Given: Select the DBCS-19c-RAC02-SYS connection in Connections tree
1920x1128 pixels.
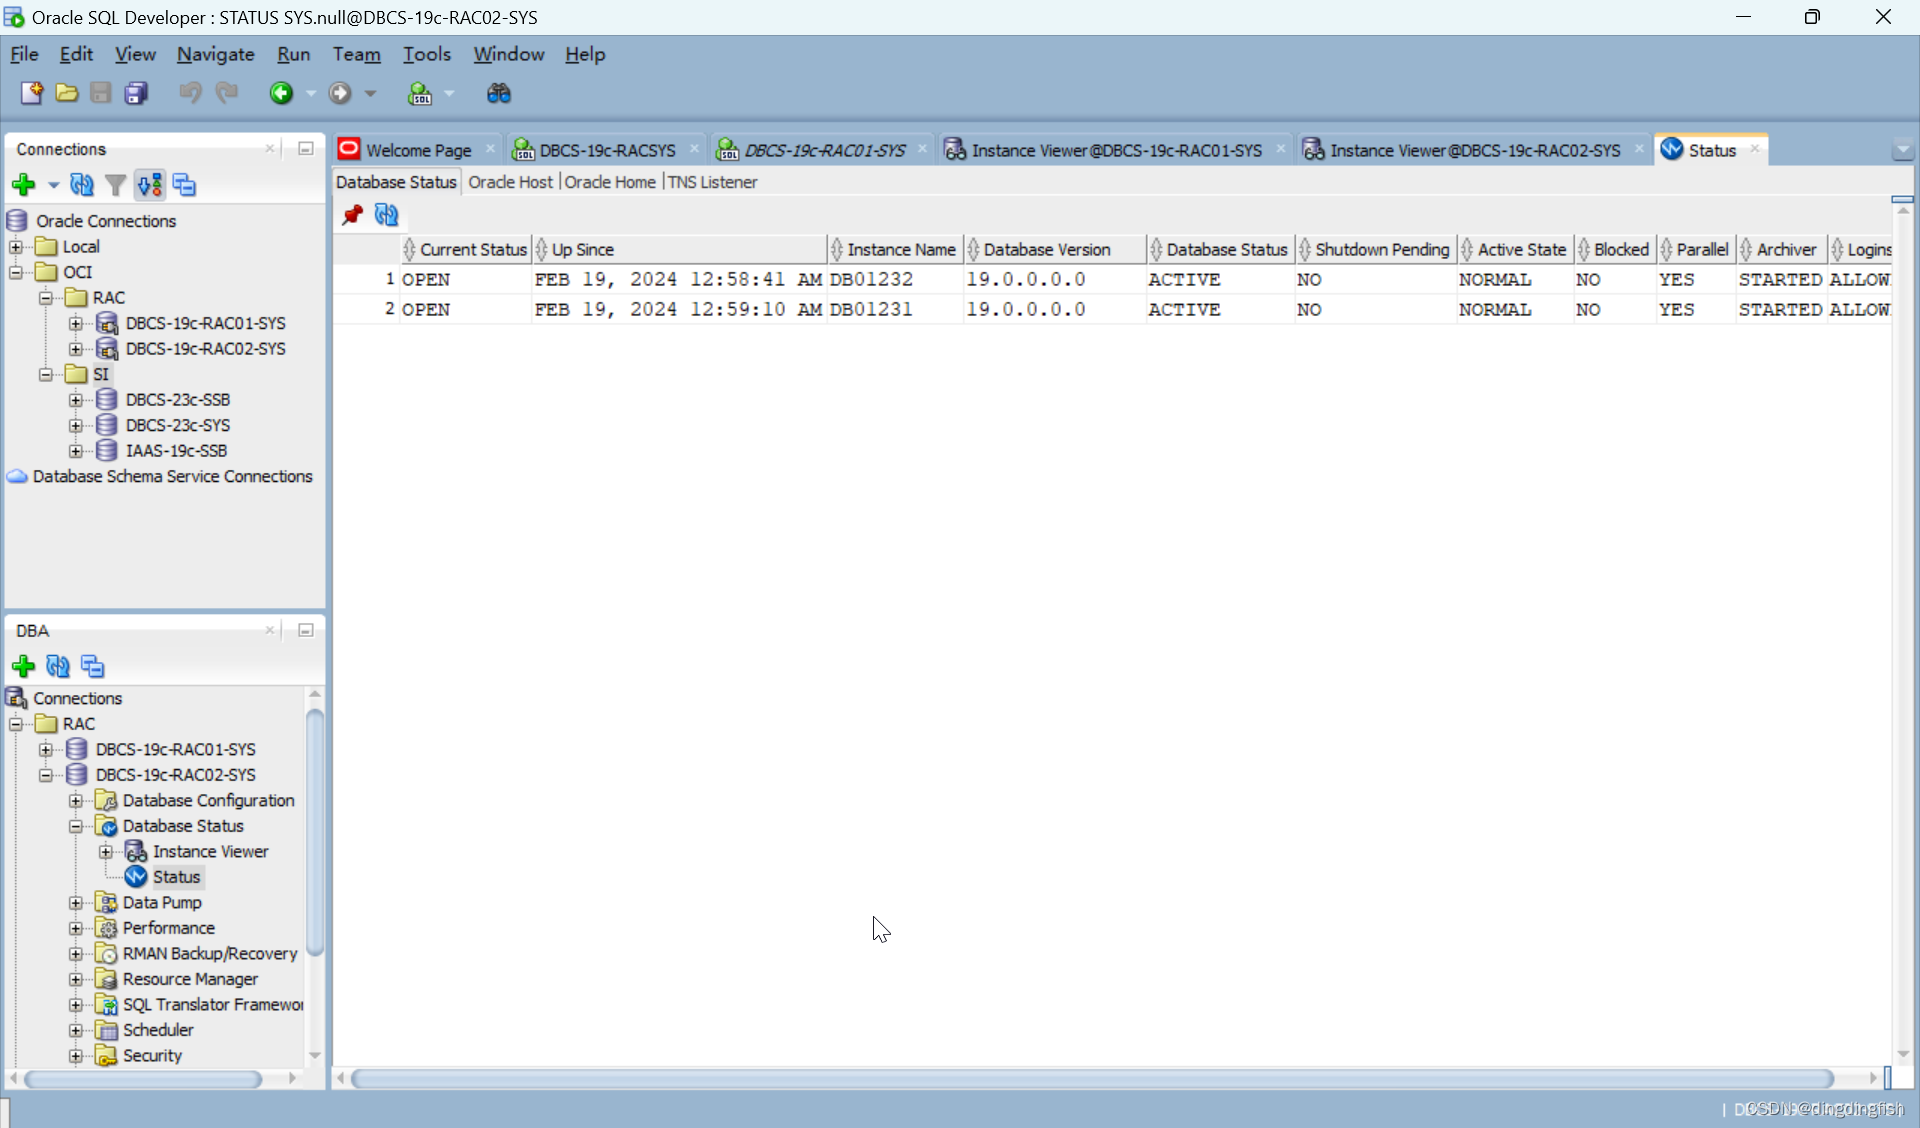Looking at the screenshot, I should (x=205, y=349).
